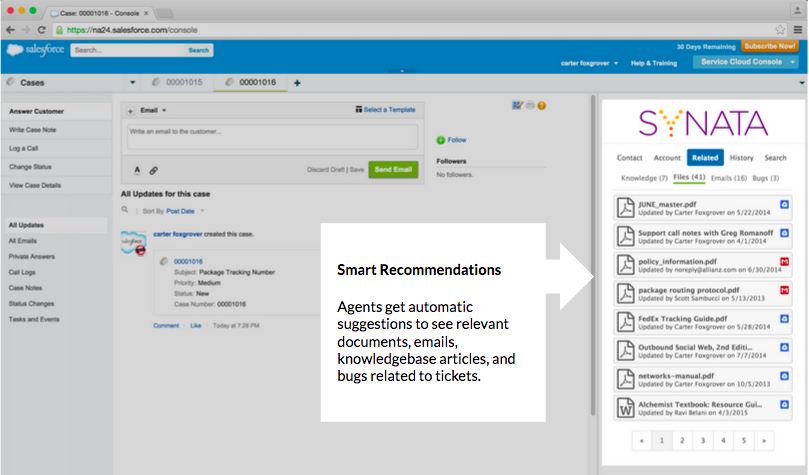Click the Select a Template link
Image resolution: width=809 pixels, height=475 pixels.
[x=390, y=109]
